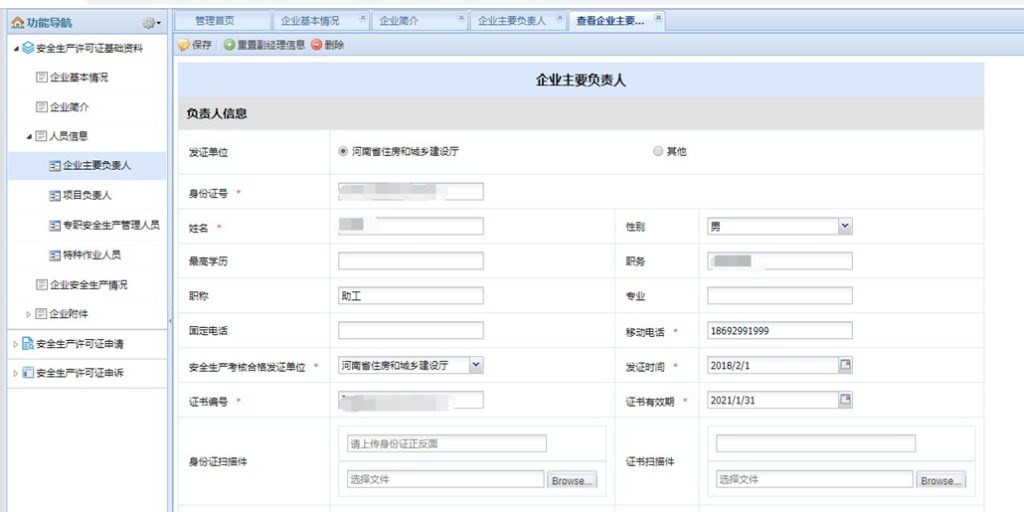Click the red 删除 delete icon
The width and height of the screenshot is (1024, 512).
(327, 45)
